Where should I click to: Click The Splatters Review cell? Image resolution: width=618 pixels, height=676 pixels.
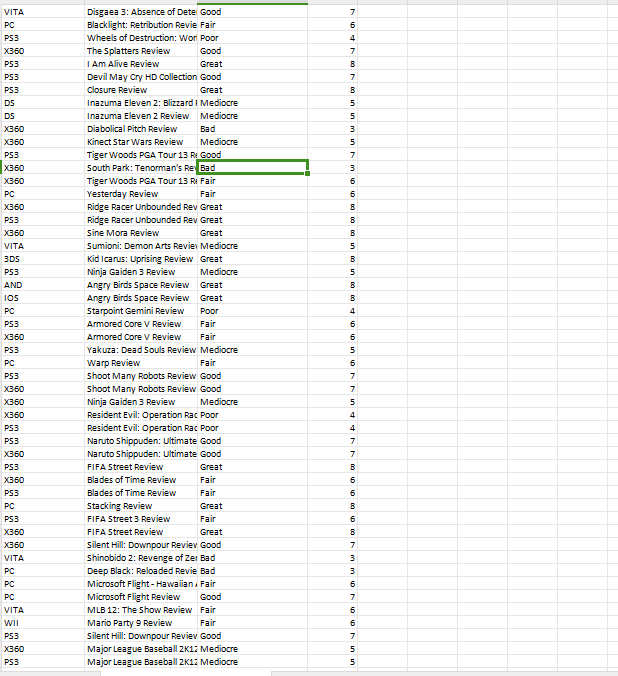coord(141,51)
